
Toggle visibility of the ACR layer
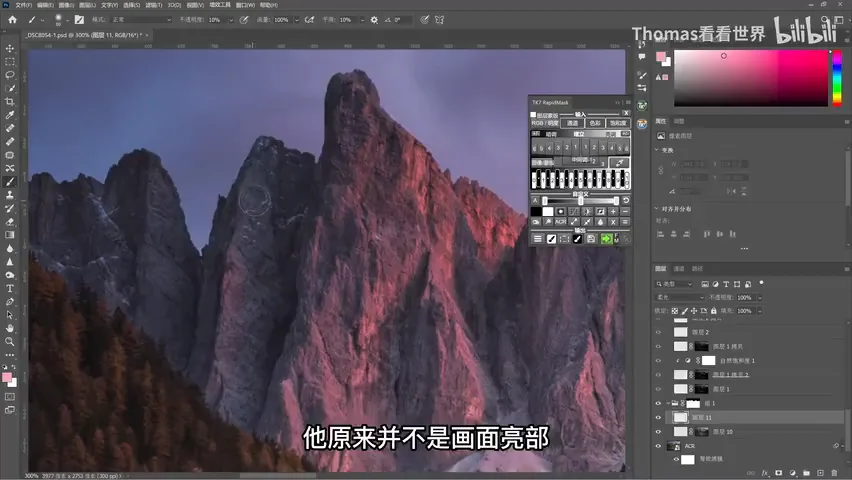[x=659, y=446]
